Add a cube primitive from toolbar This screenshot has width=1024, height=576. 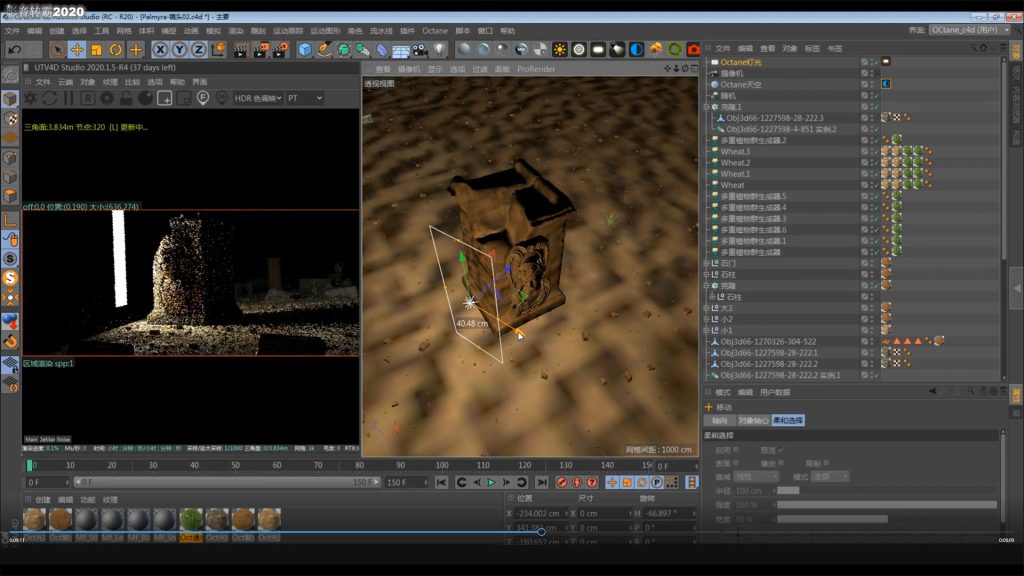305,49
